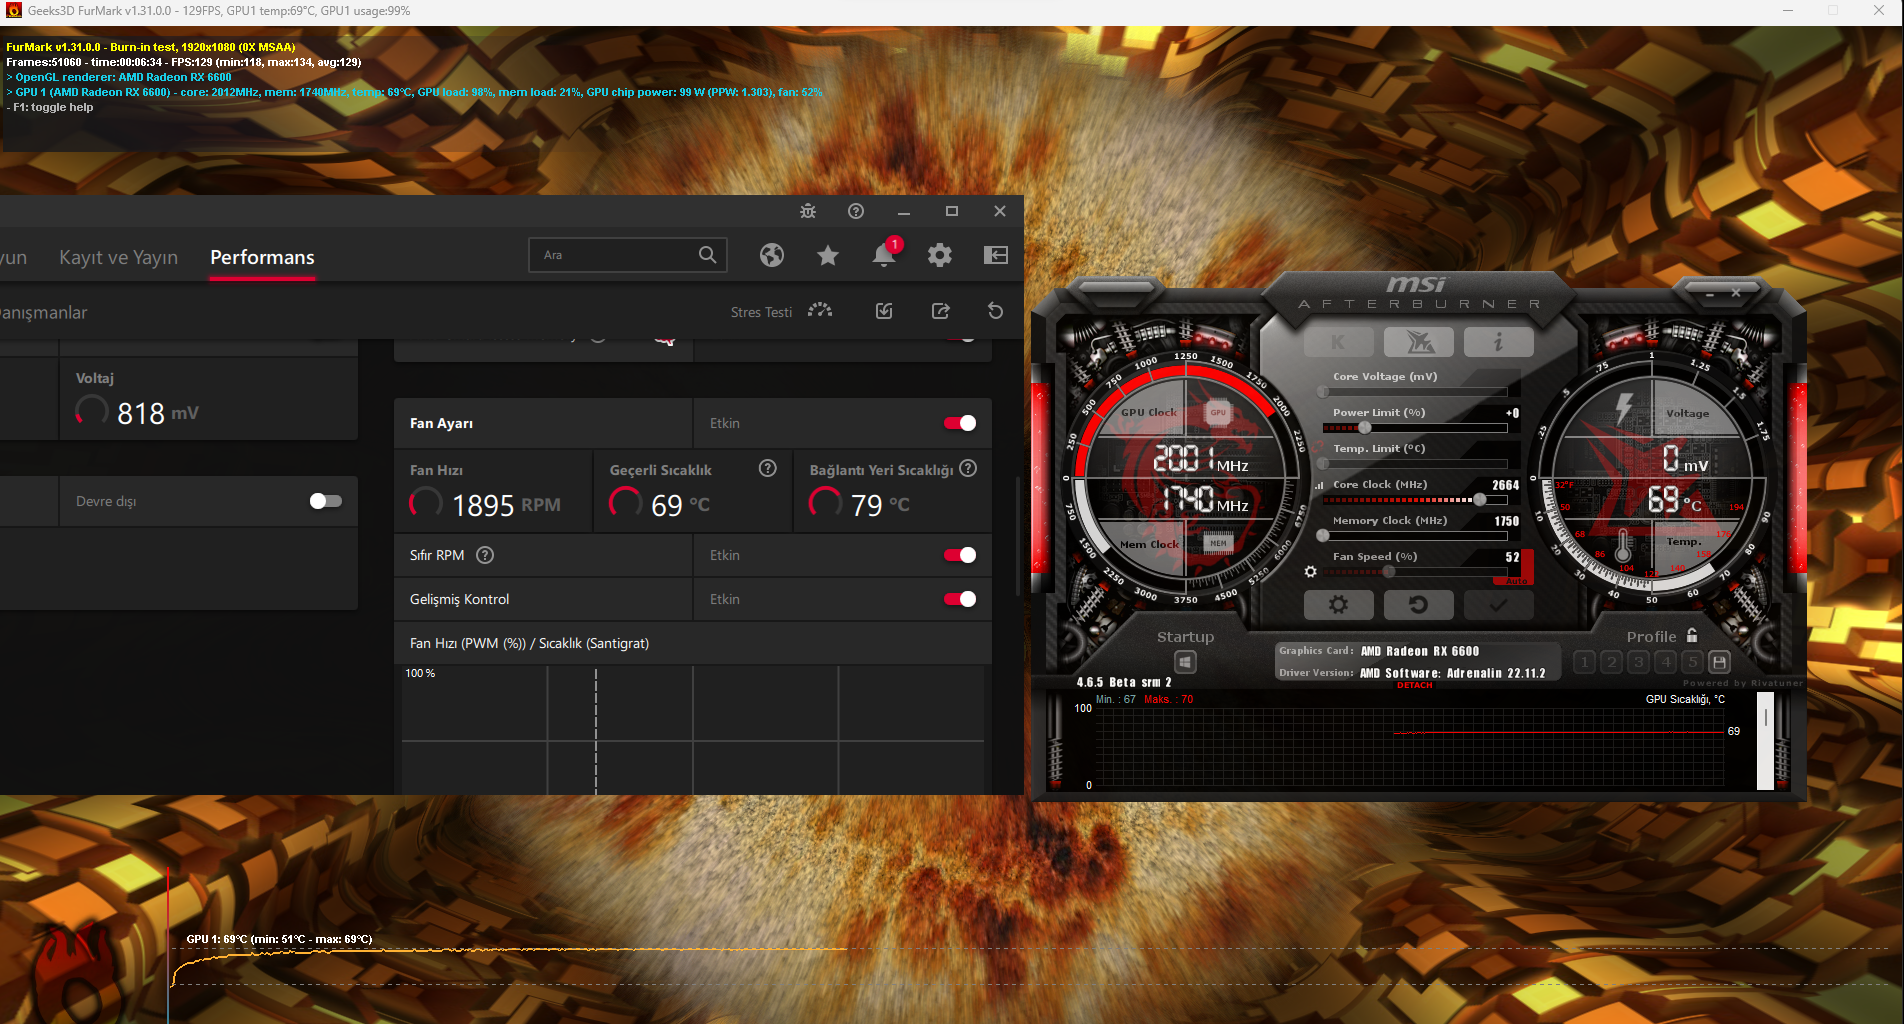Screen dimensions: 1904x1024
Task: Click the '79 °C' hotspot temperature value
Action: coord(880,505)
